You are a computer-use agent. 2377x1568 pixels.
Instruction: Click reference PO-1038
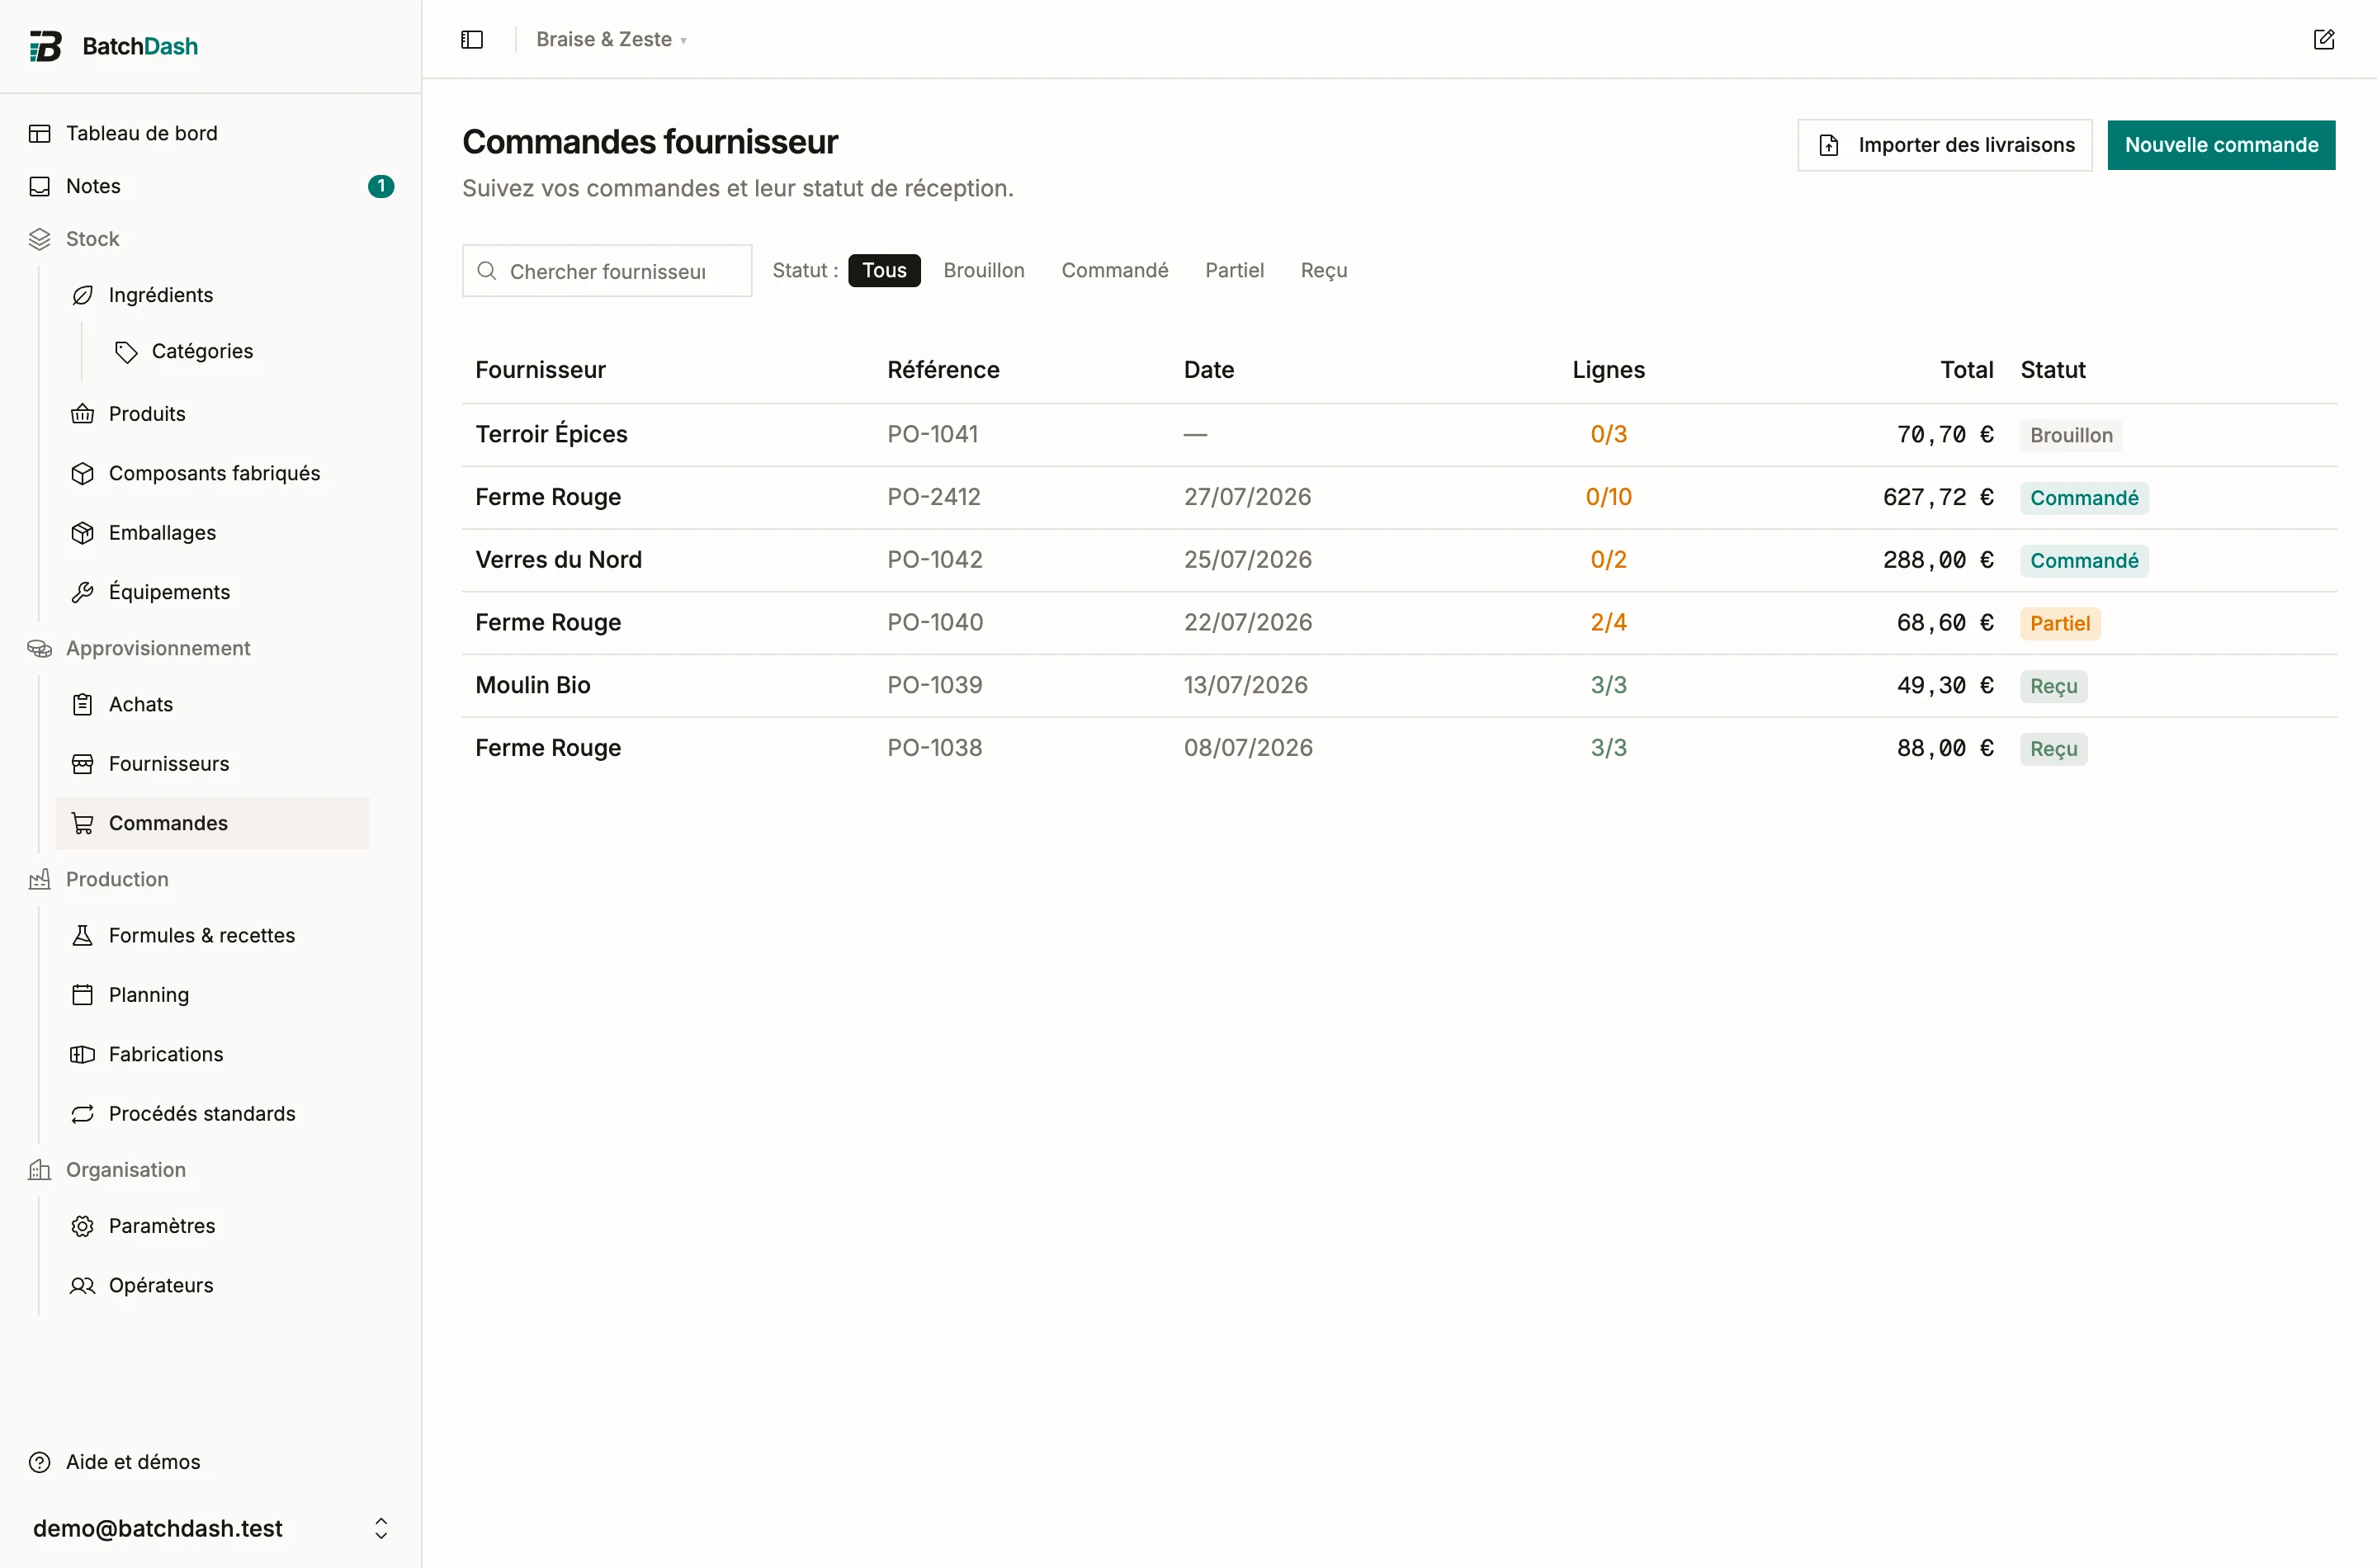[935, 748]
